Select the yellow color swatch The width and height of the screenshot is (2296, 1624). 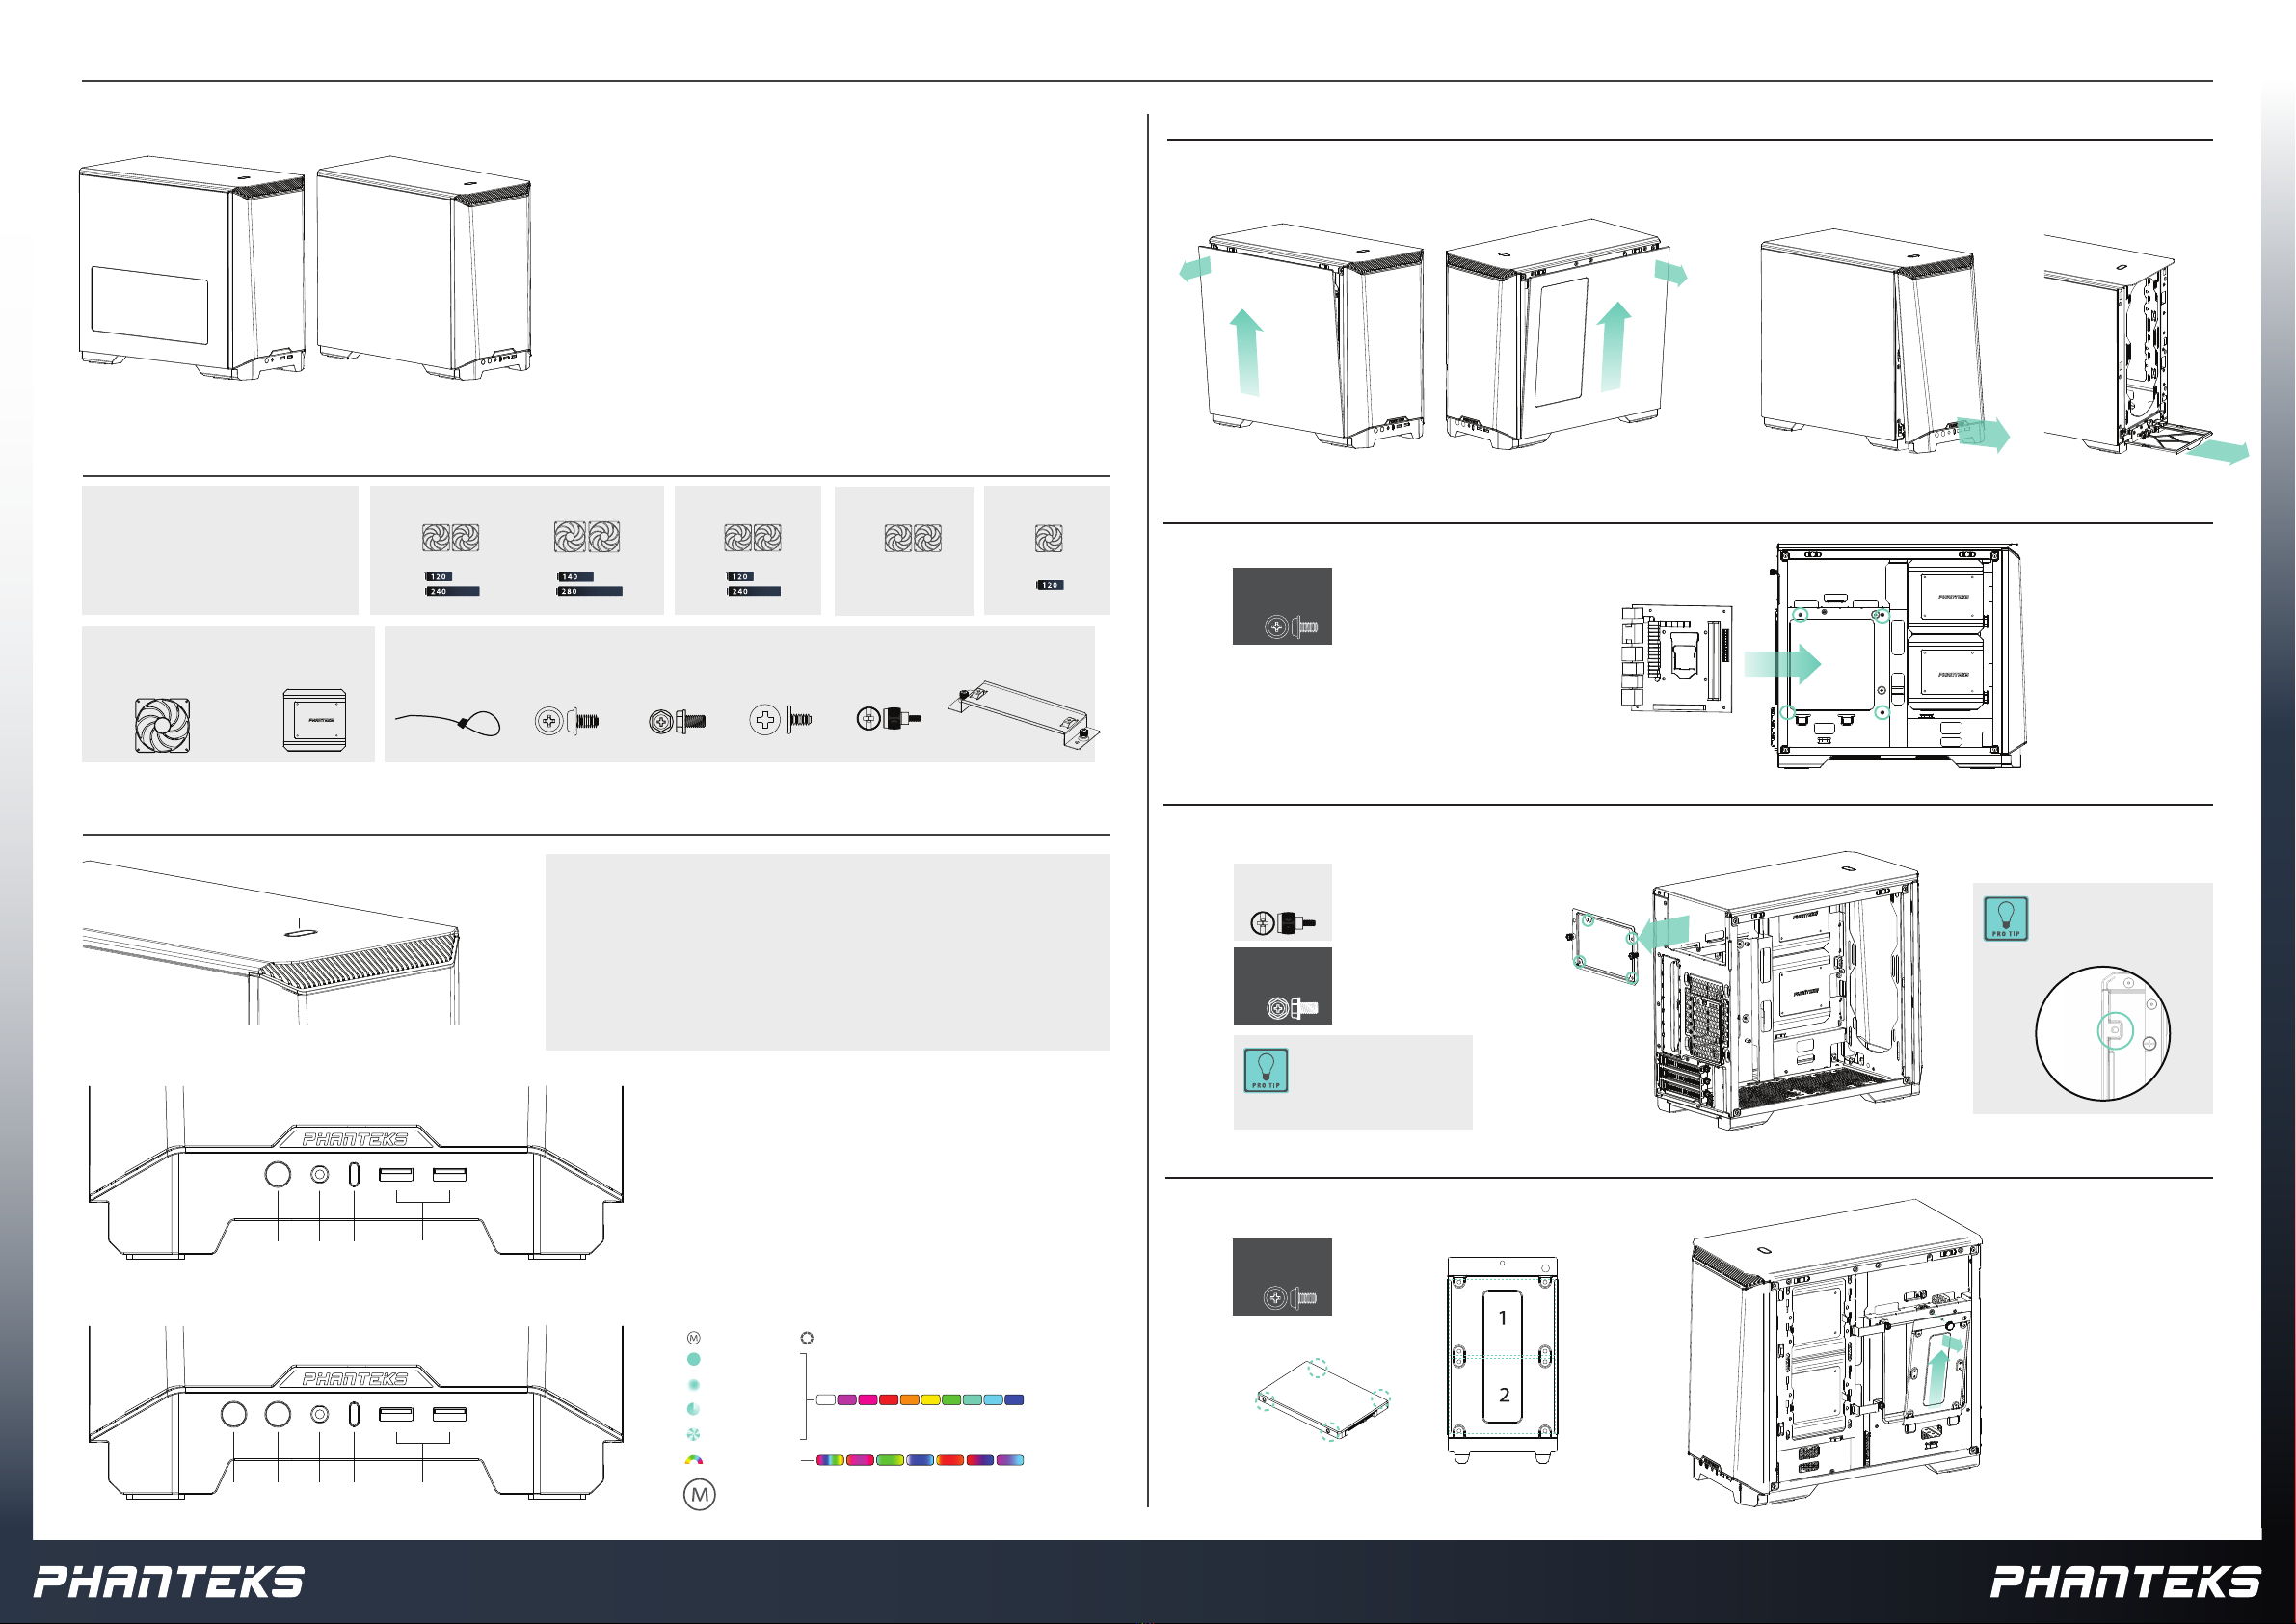(x=930, y=1400)
